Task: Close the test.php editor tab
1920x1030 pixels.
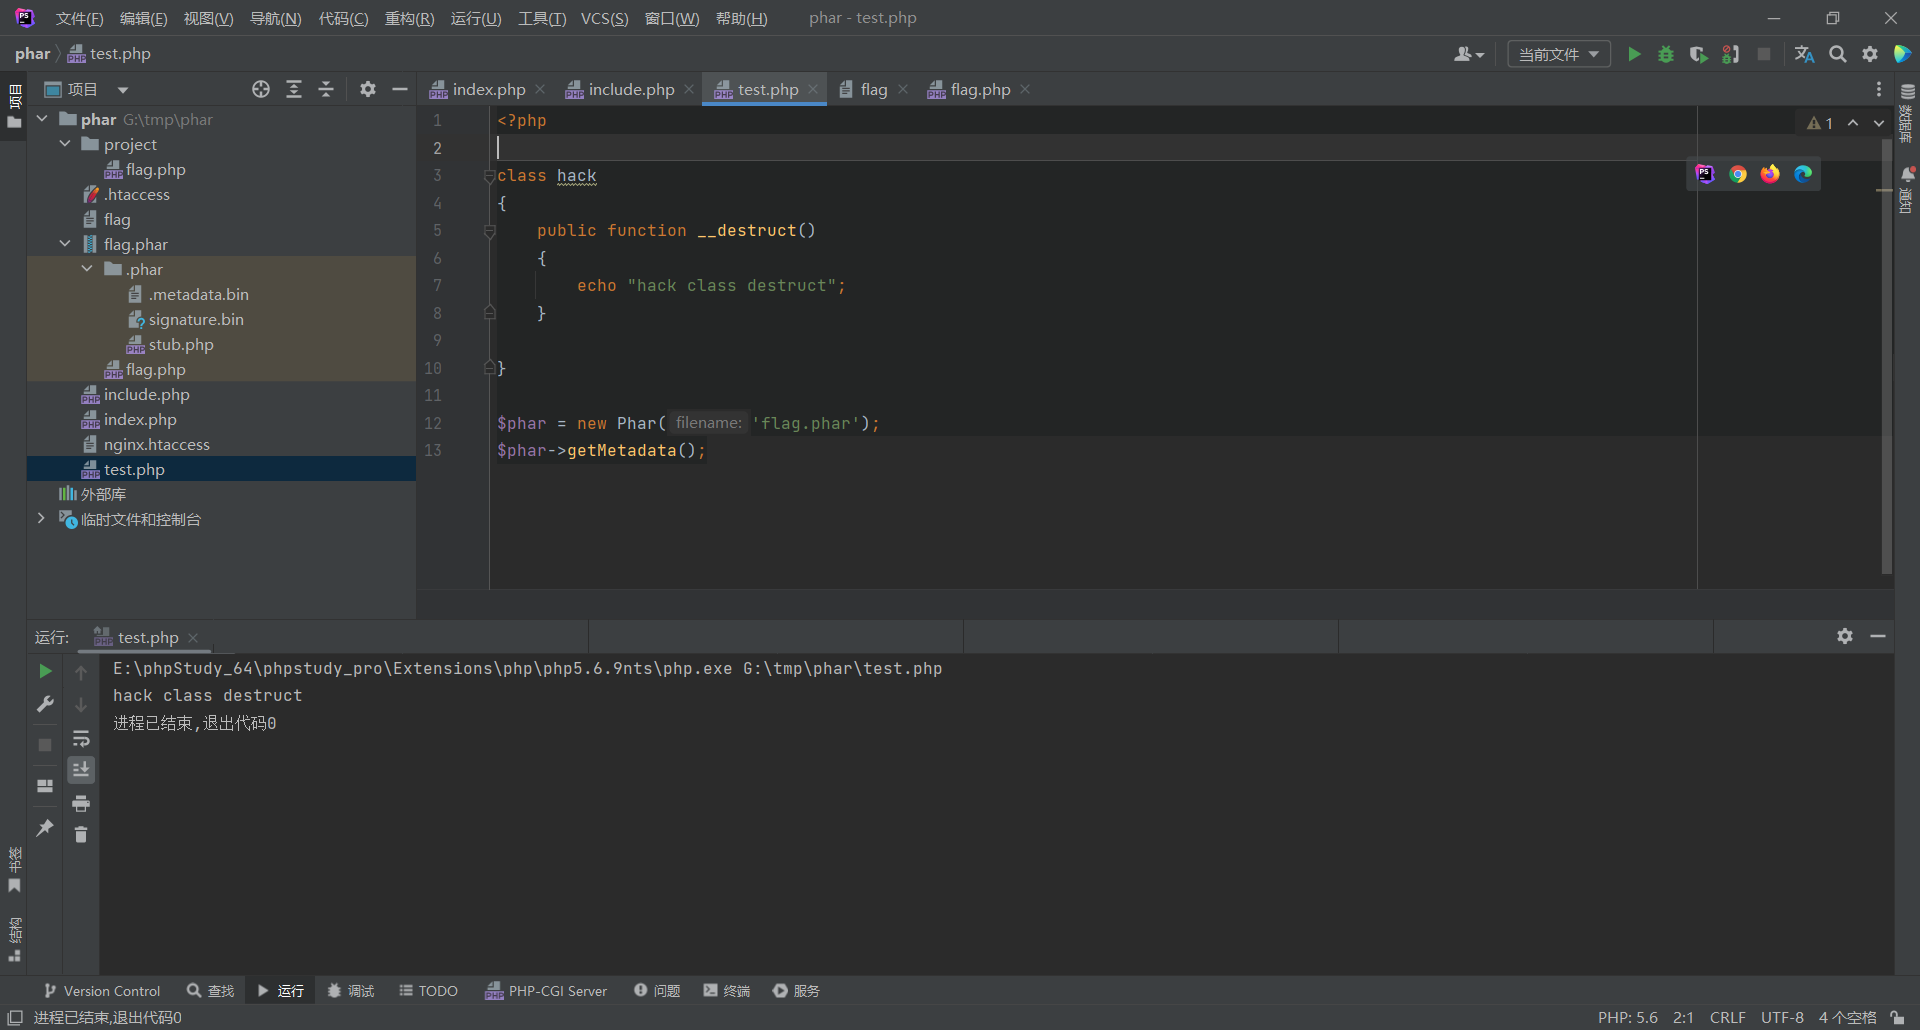Action: (x=813, y=89)
